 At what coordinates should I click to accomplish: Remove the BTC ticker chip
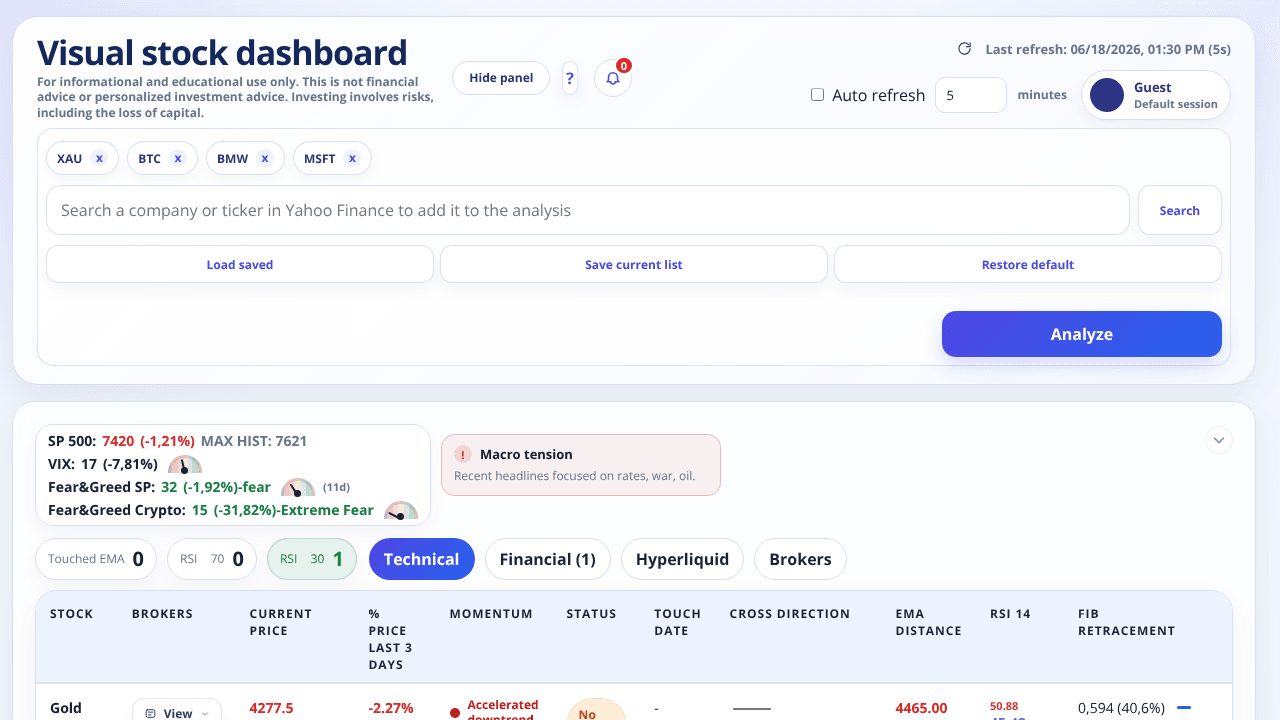point(178,158)
